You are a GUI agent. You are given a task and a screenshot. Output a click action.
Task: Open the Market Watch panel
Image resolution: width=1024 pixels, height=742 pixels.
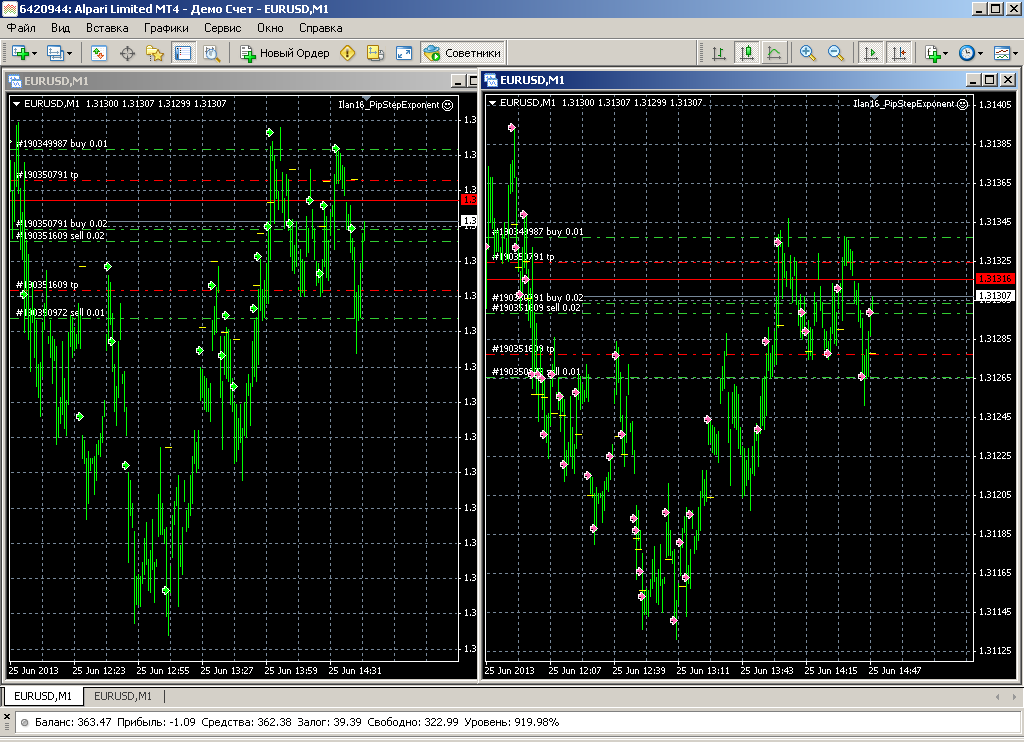tap(99, 53)
